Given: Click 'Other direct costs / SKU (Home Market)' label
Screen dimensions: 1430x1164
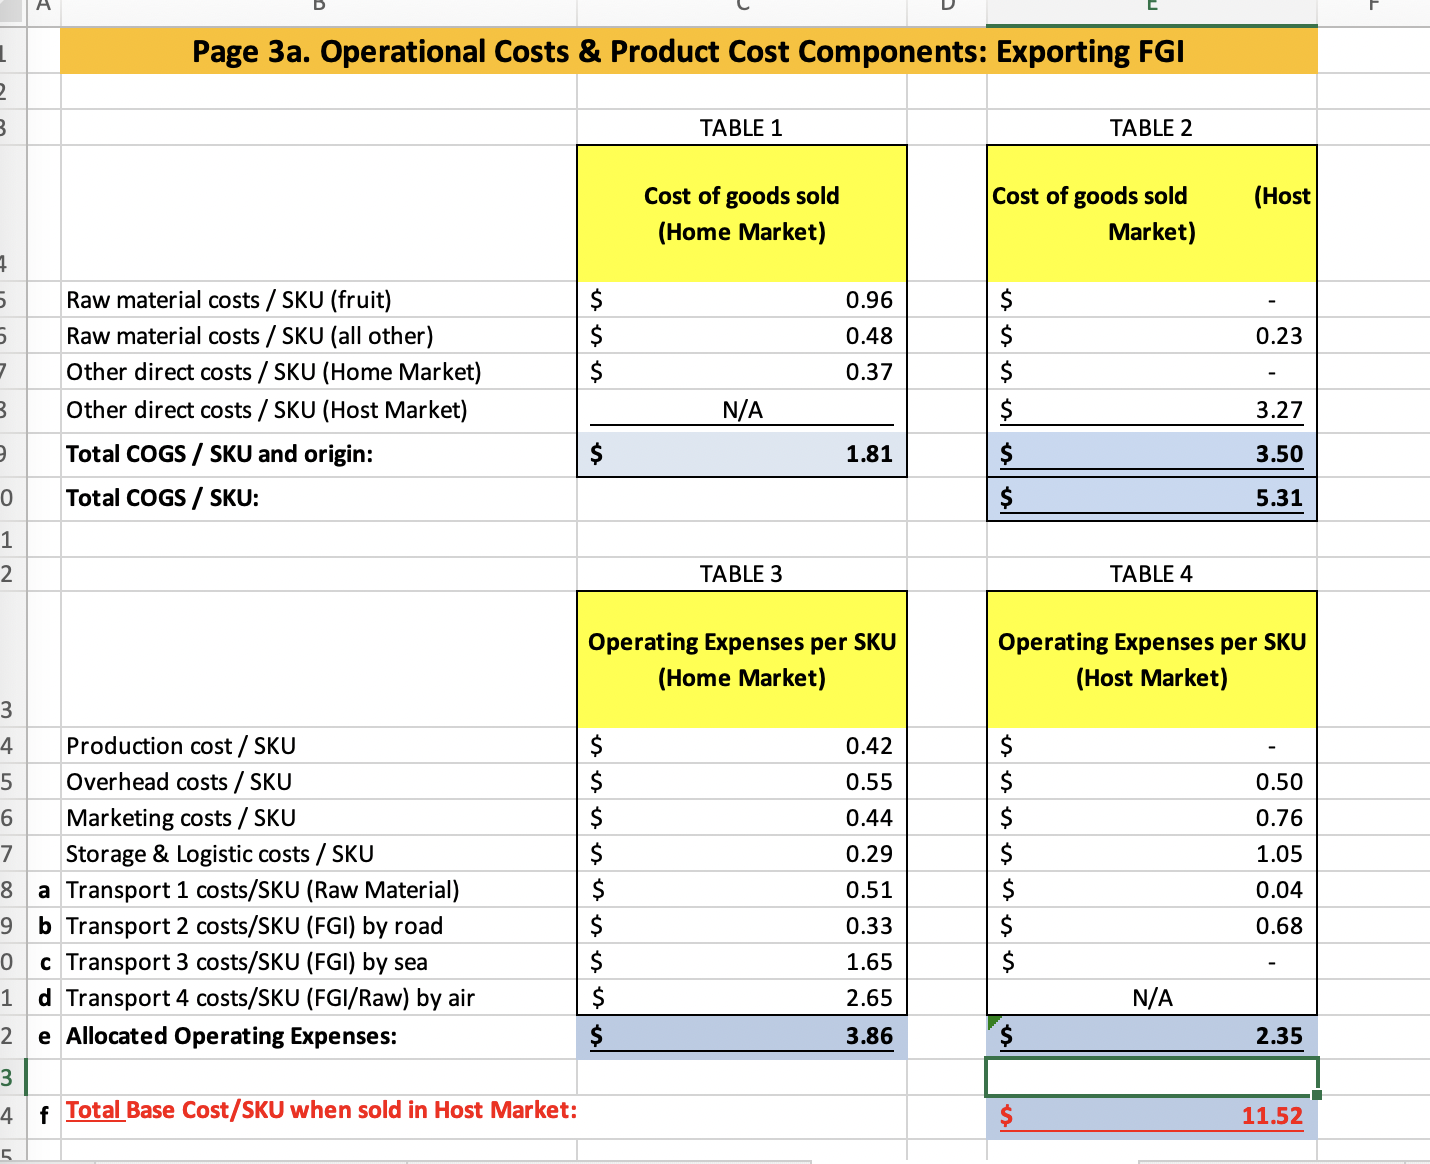Looking at the screenshot, I should tap(274, 372).
